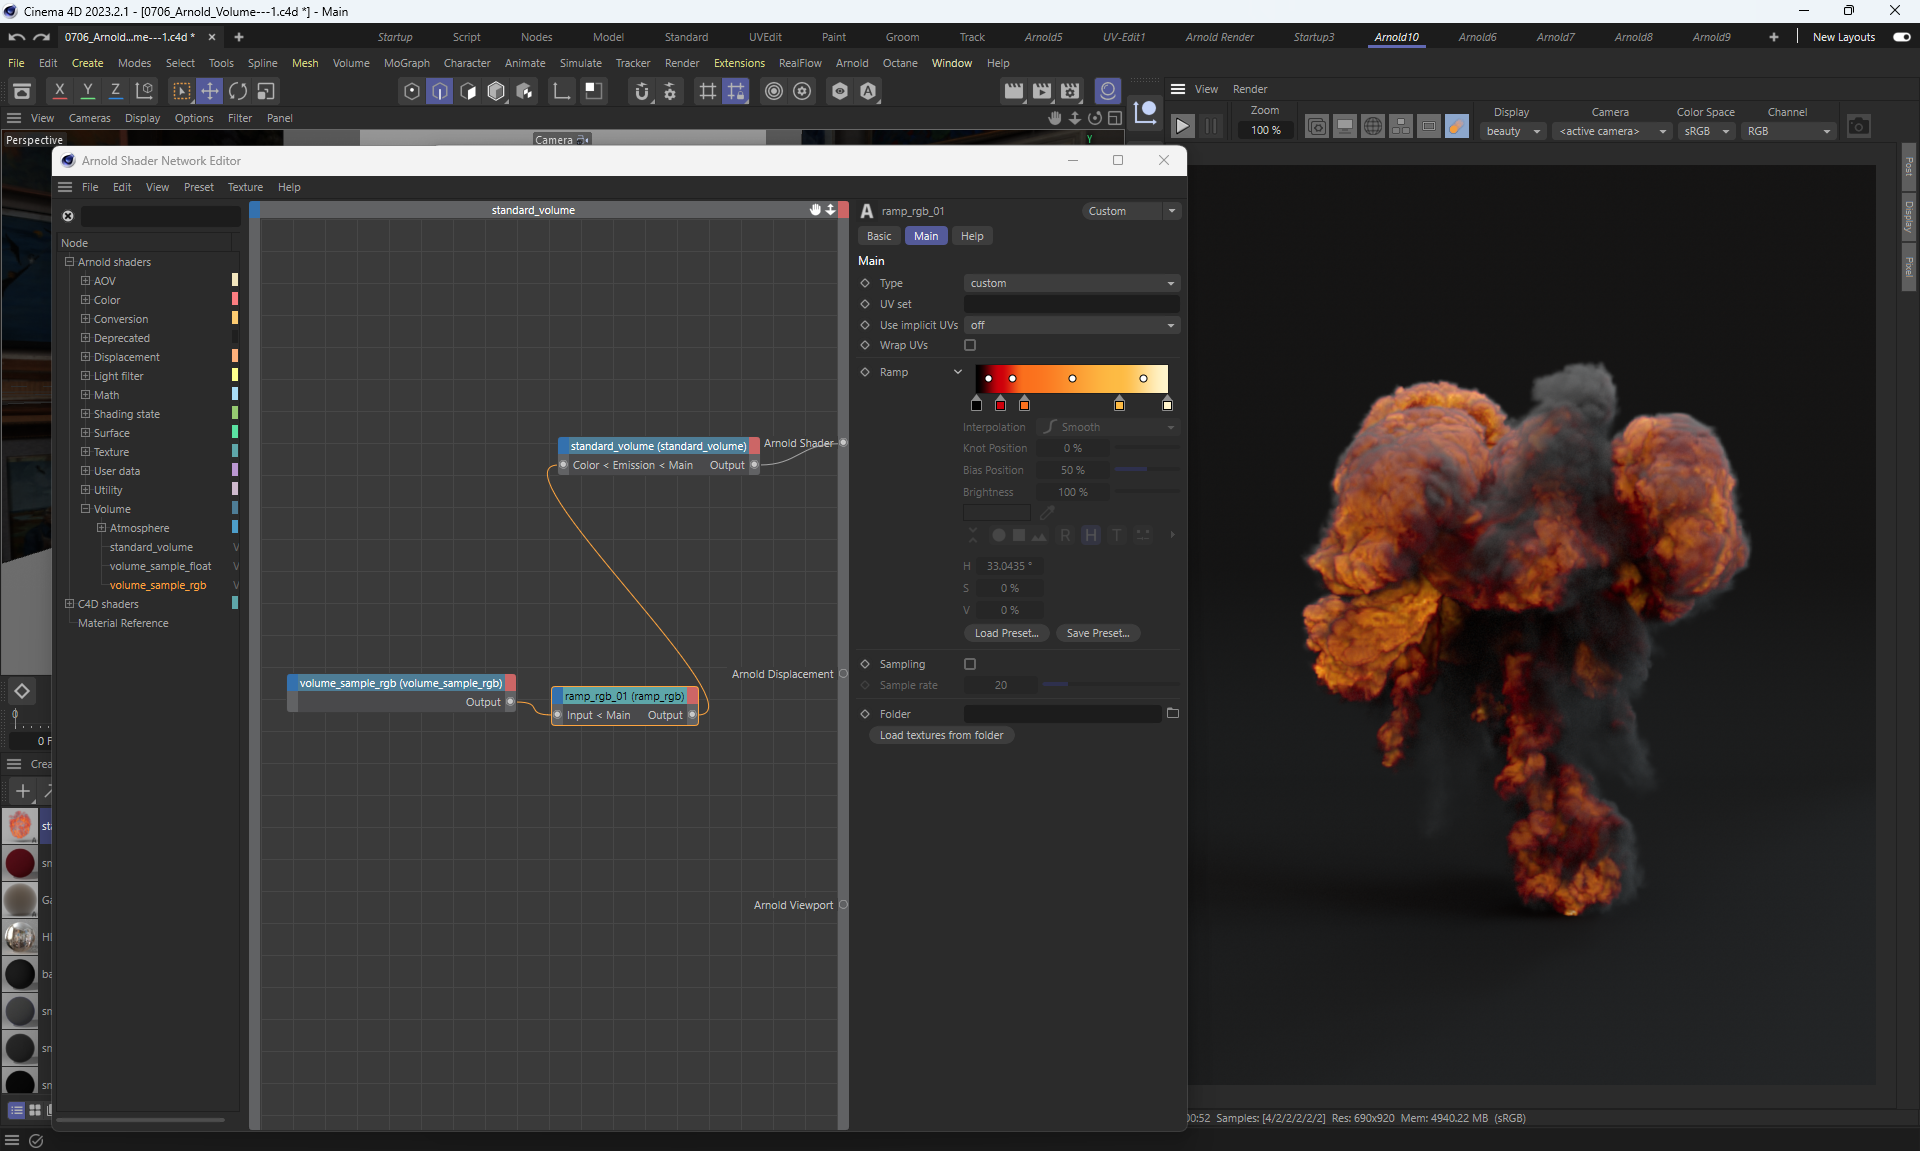This screenshot has height=1151, width=1920.
Task: Click the folder browse icon beside Folder
Action: (1173, 714)
